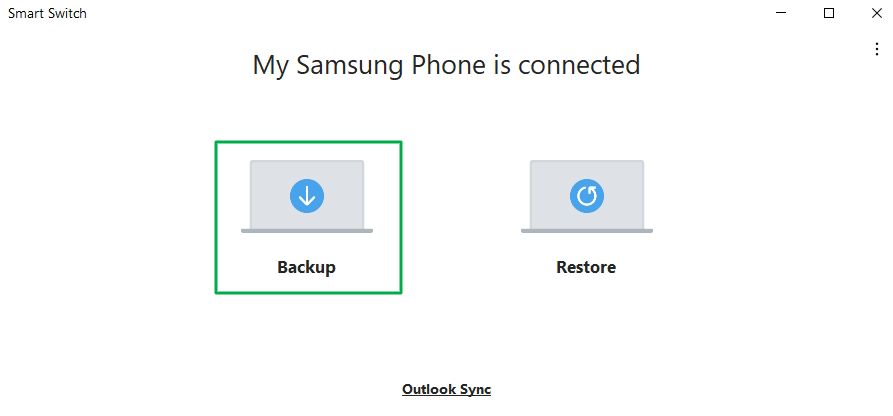This screenshot has height=416, width=893.
Task: Click the word 'connected' in the heading
Action: pos(581,65)
